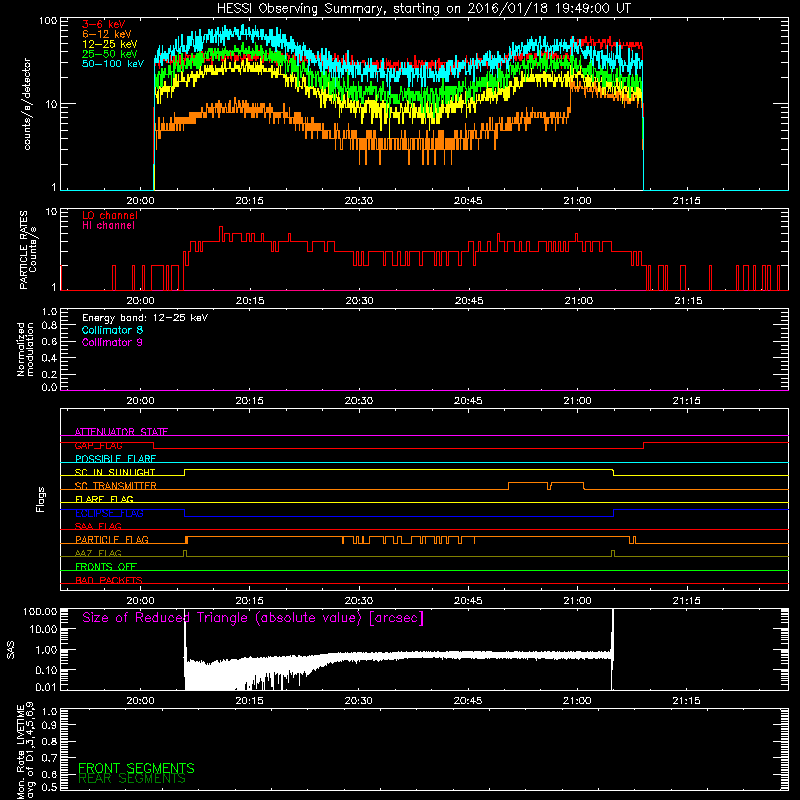Click the REAR SEGMENTS legend entry
This screenshot has height=800, width=800.
(132, 779)
